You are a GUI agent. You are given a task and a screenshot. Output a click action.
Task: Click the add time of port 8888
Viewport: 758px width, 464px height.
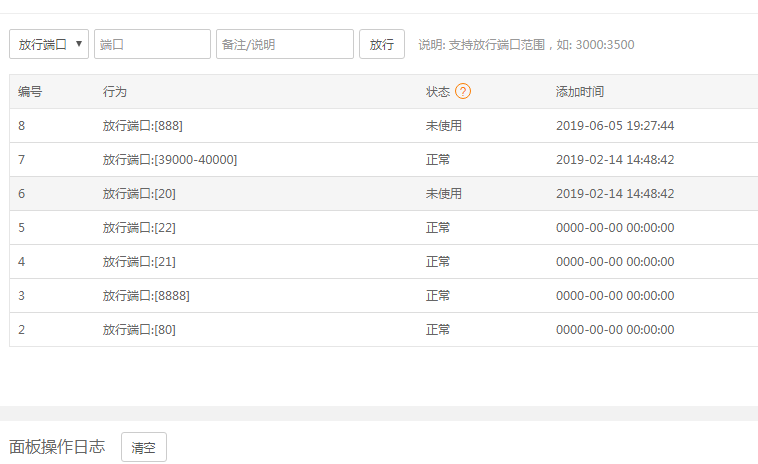pos(615,295)
